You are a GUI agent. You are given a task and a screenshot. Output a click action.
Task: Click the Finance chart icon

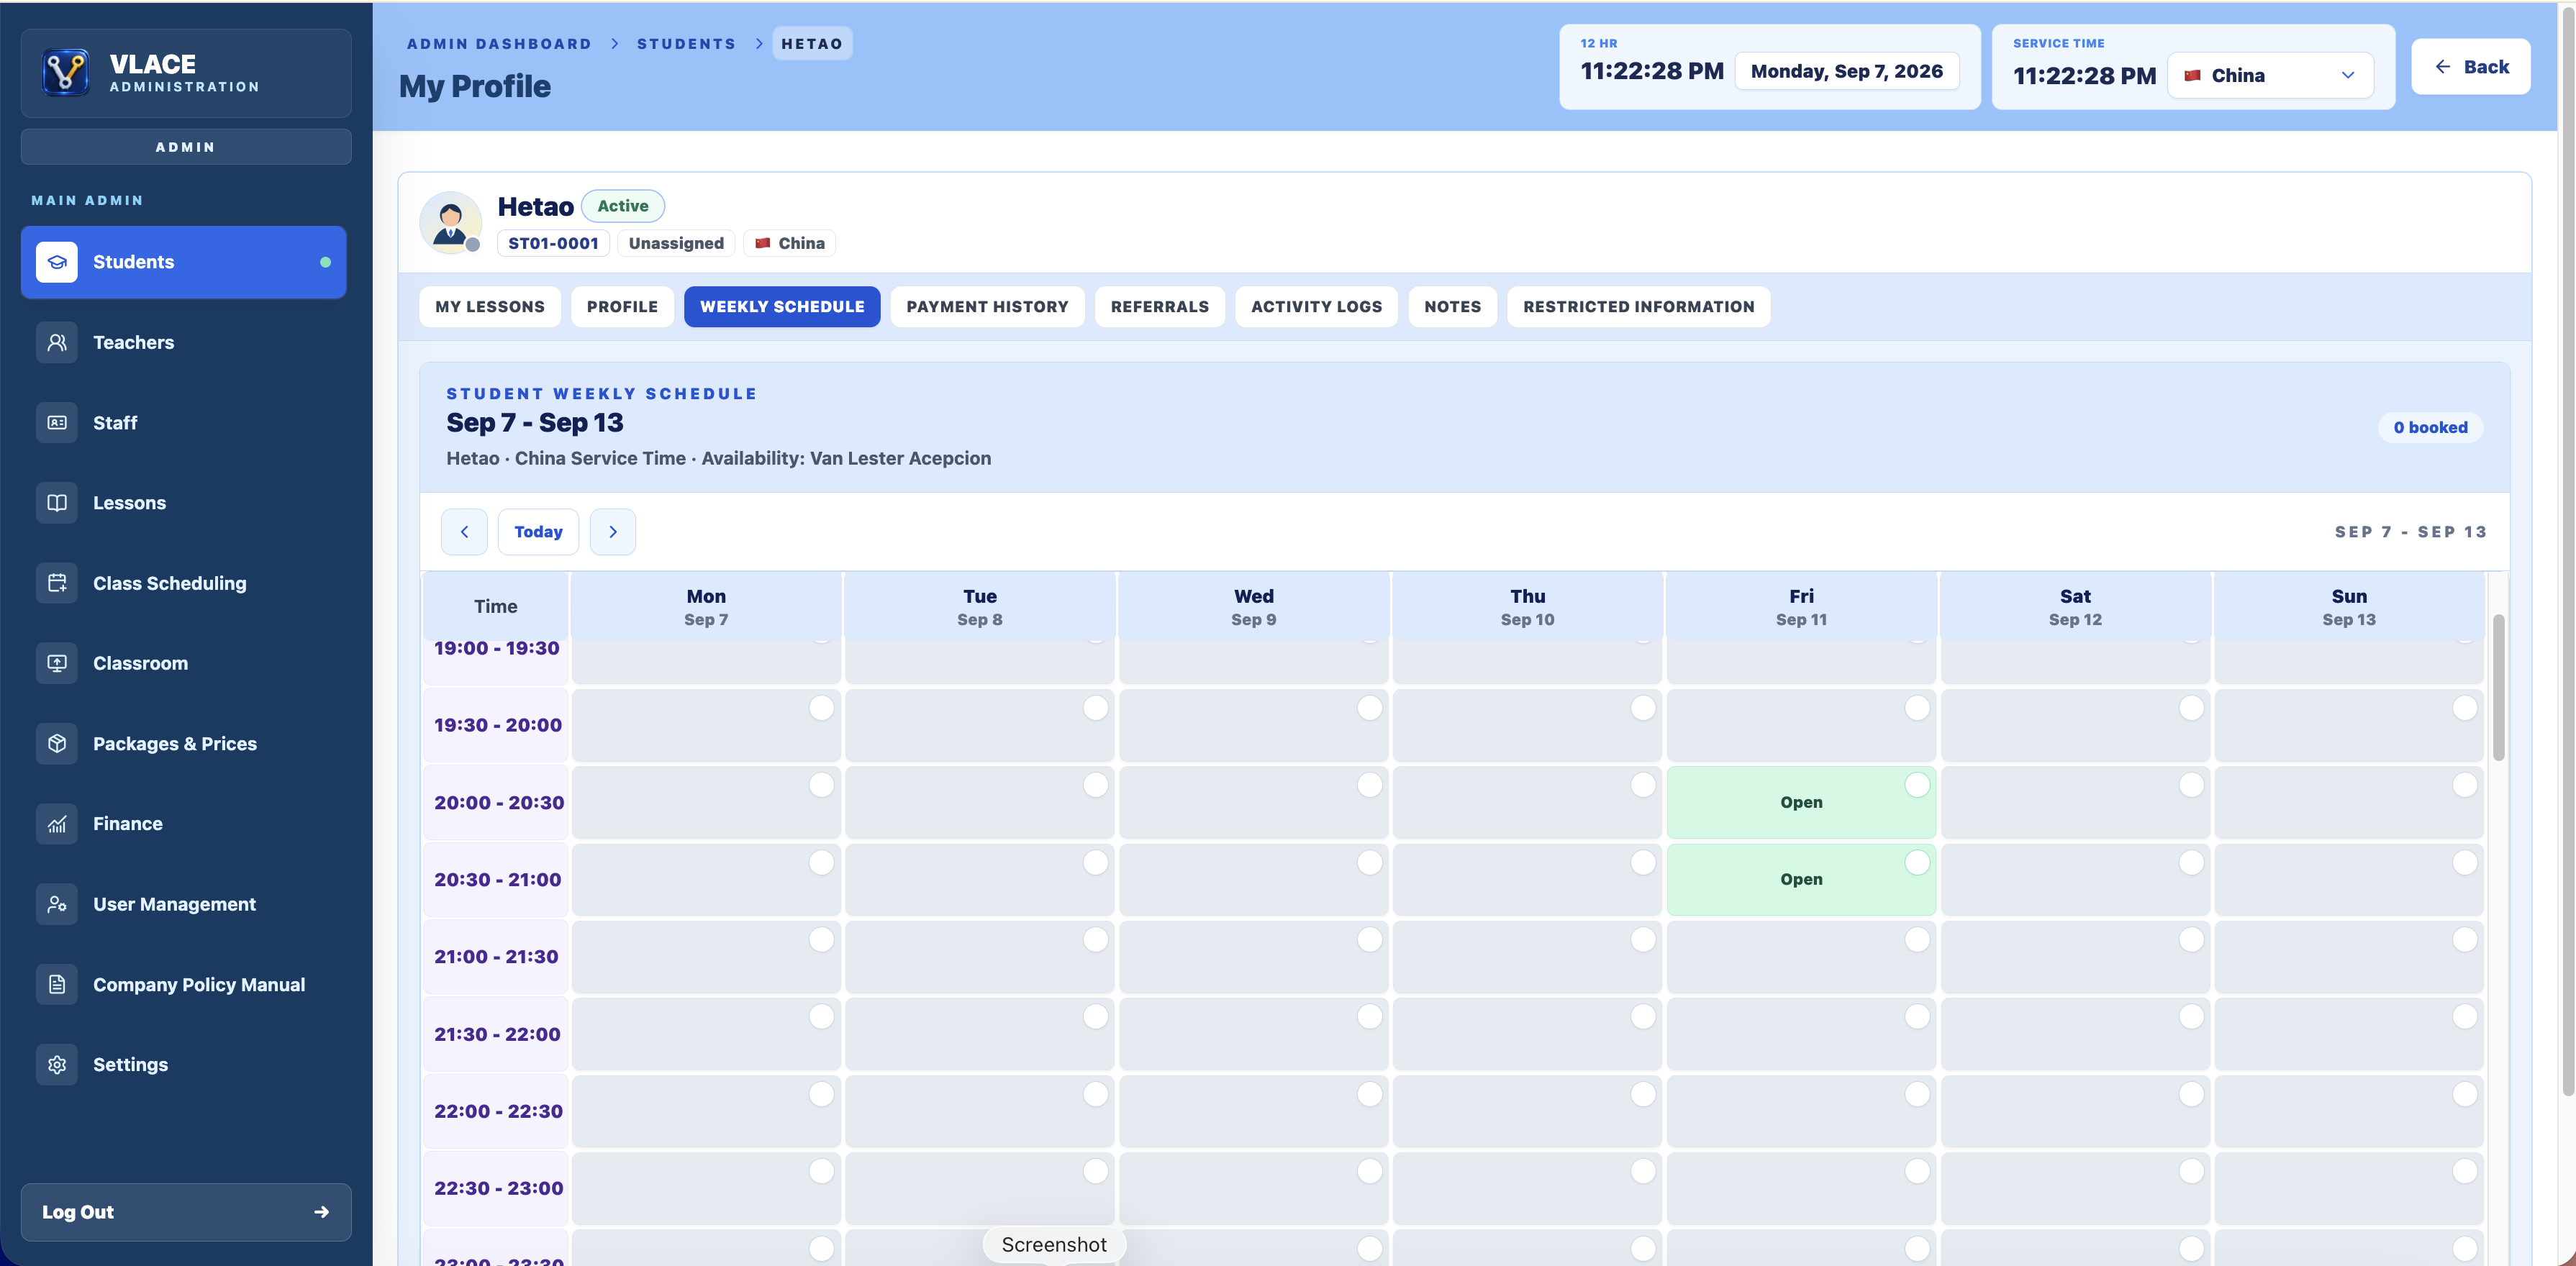tap(57, 824)
